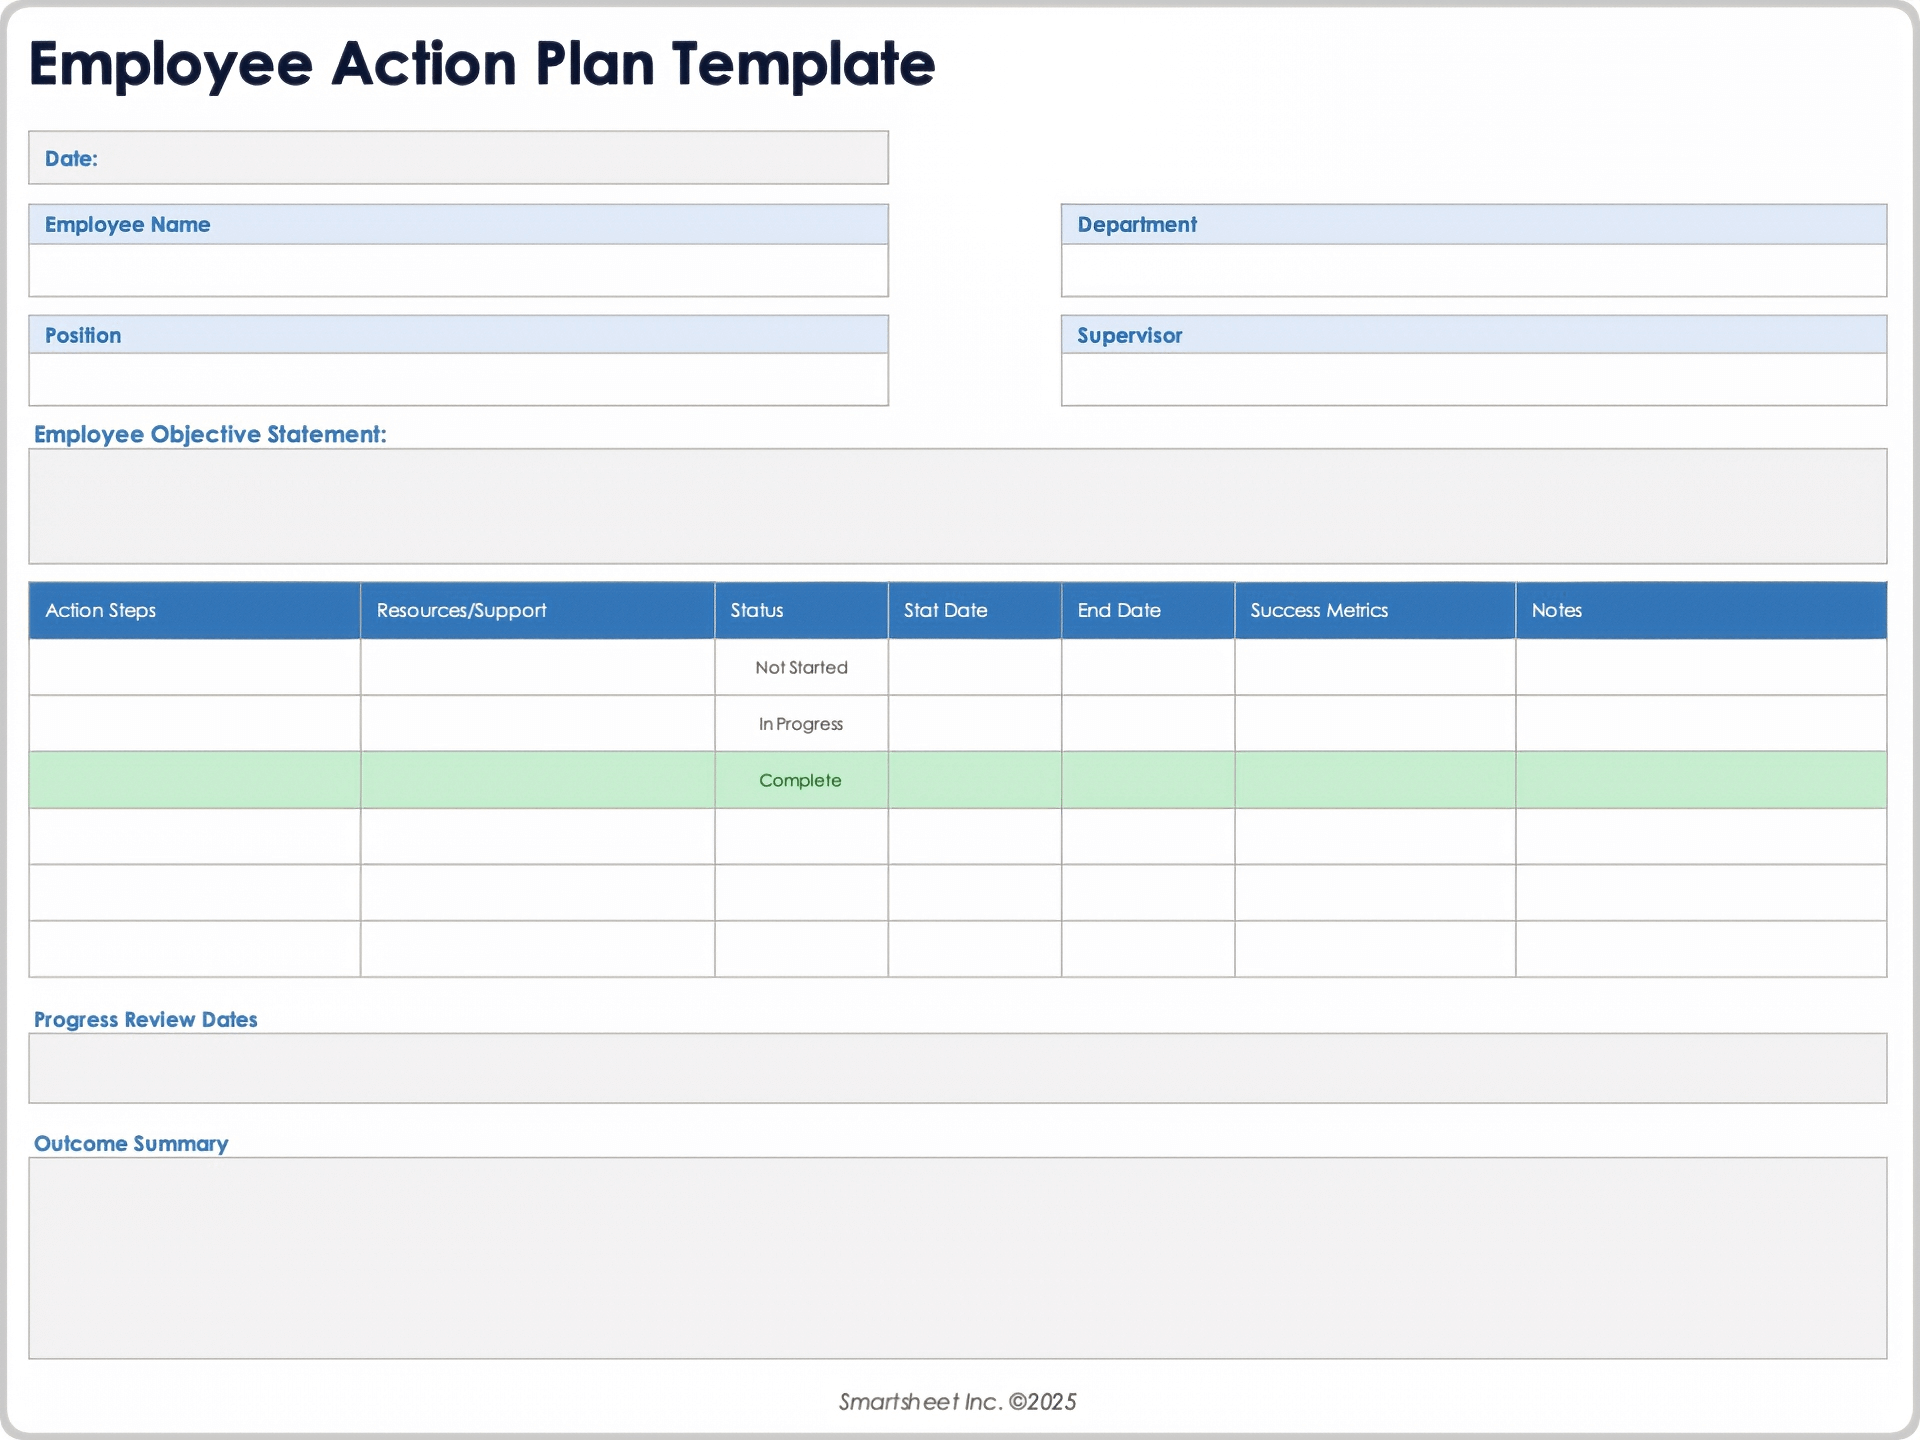Click the Smartsheet Inc. 2025 footer text

coord(957,1402)
